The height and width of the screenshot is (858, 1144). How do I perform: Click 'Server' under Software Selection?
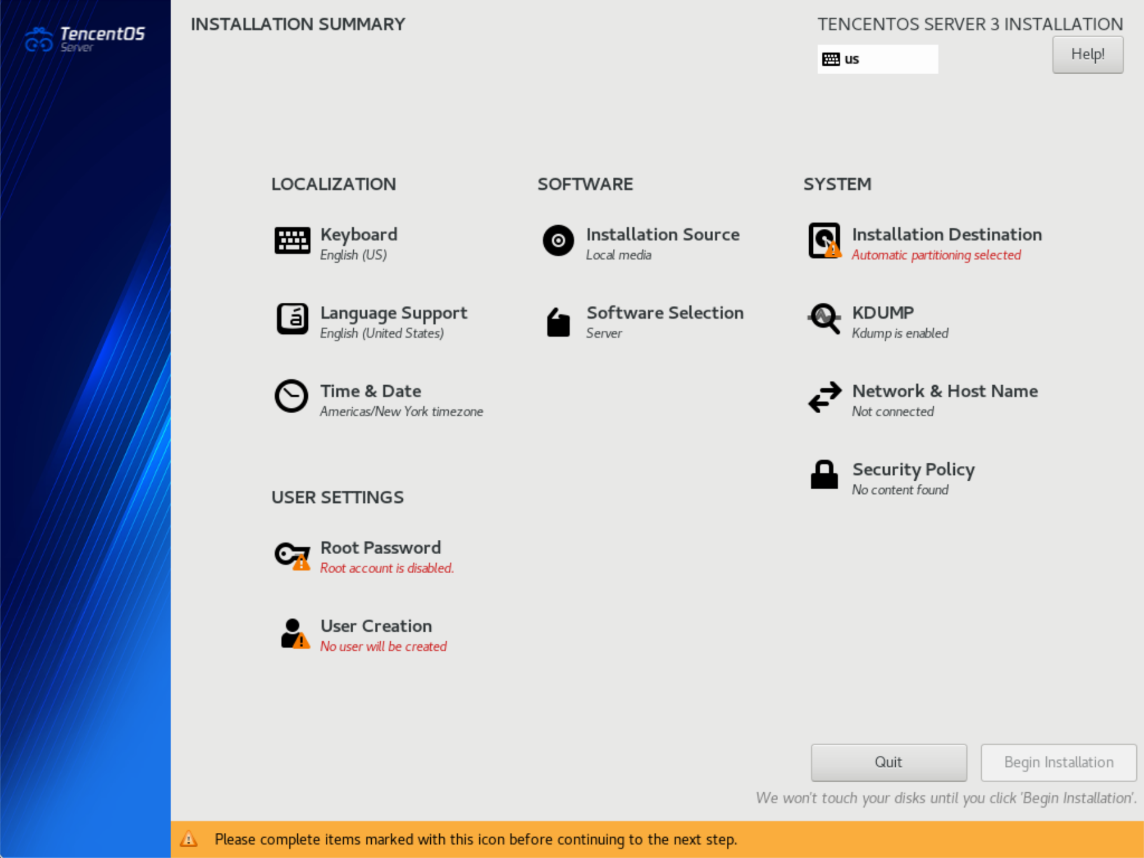pos(603,333)
